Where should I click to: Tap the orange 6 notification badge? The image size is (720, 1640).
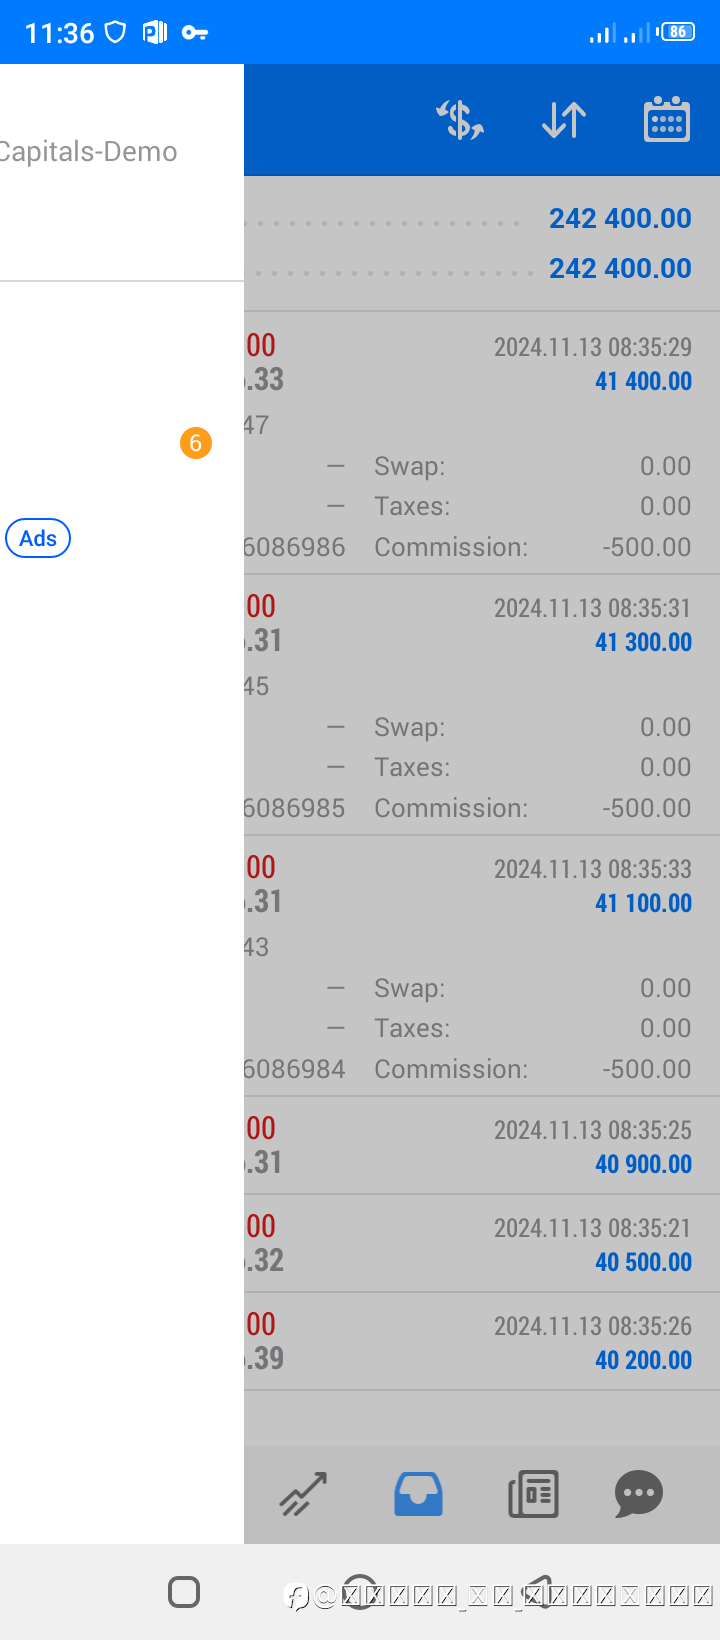(196, 442)
